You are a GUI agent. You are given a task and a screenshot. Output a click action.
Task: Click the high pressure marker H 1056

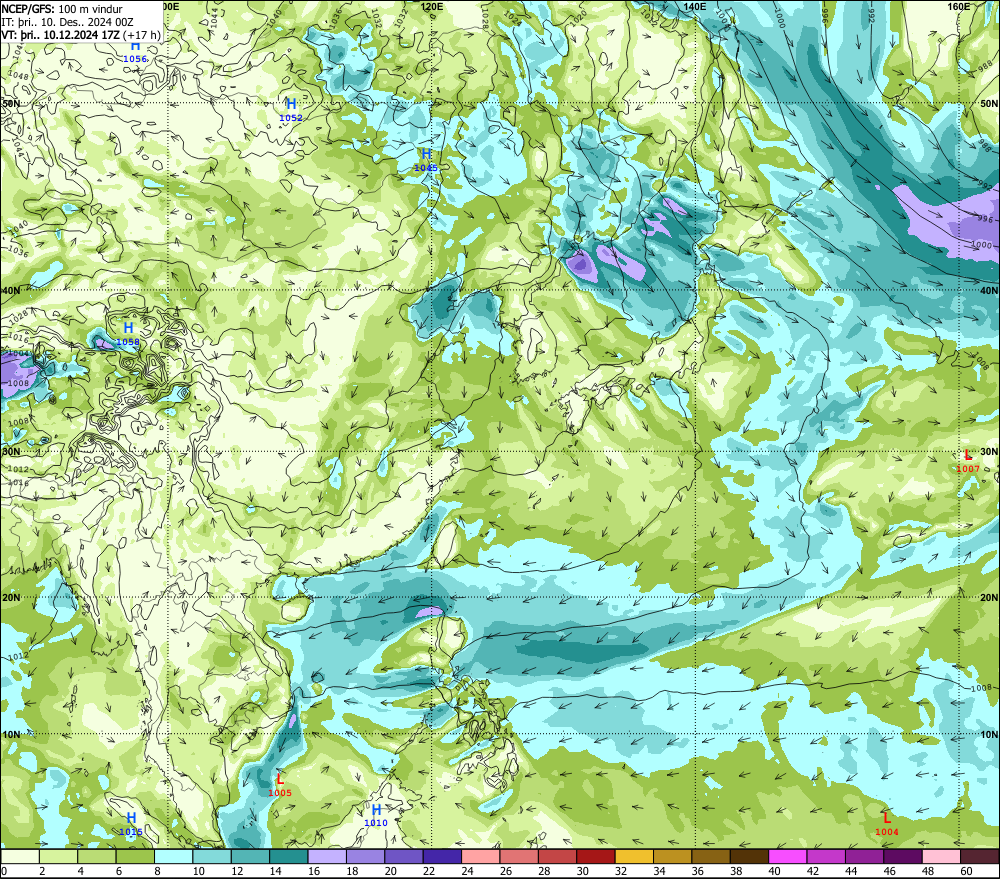[x=135, y=52]
